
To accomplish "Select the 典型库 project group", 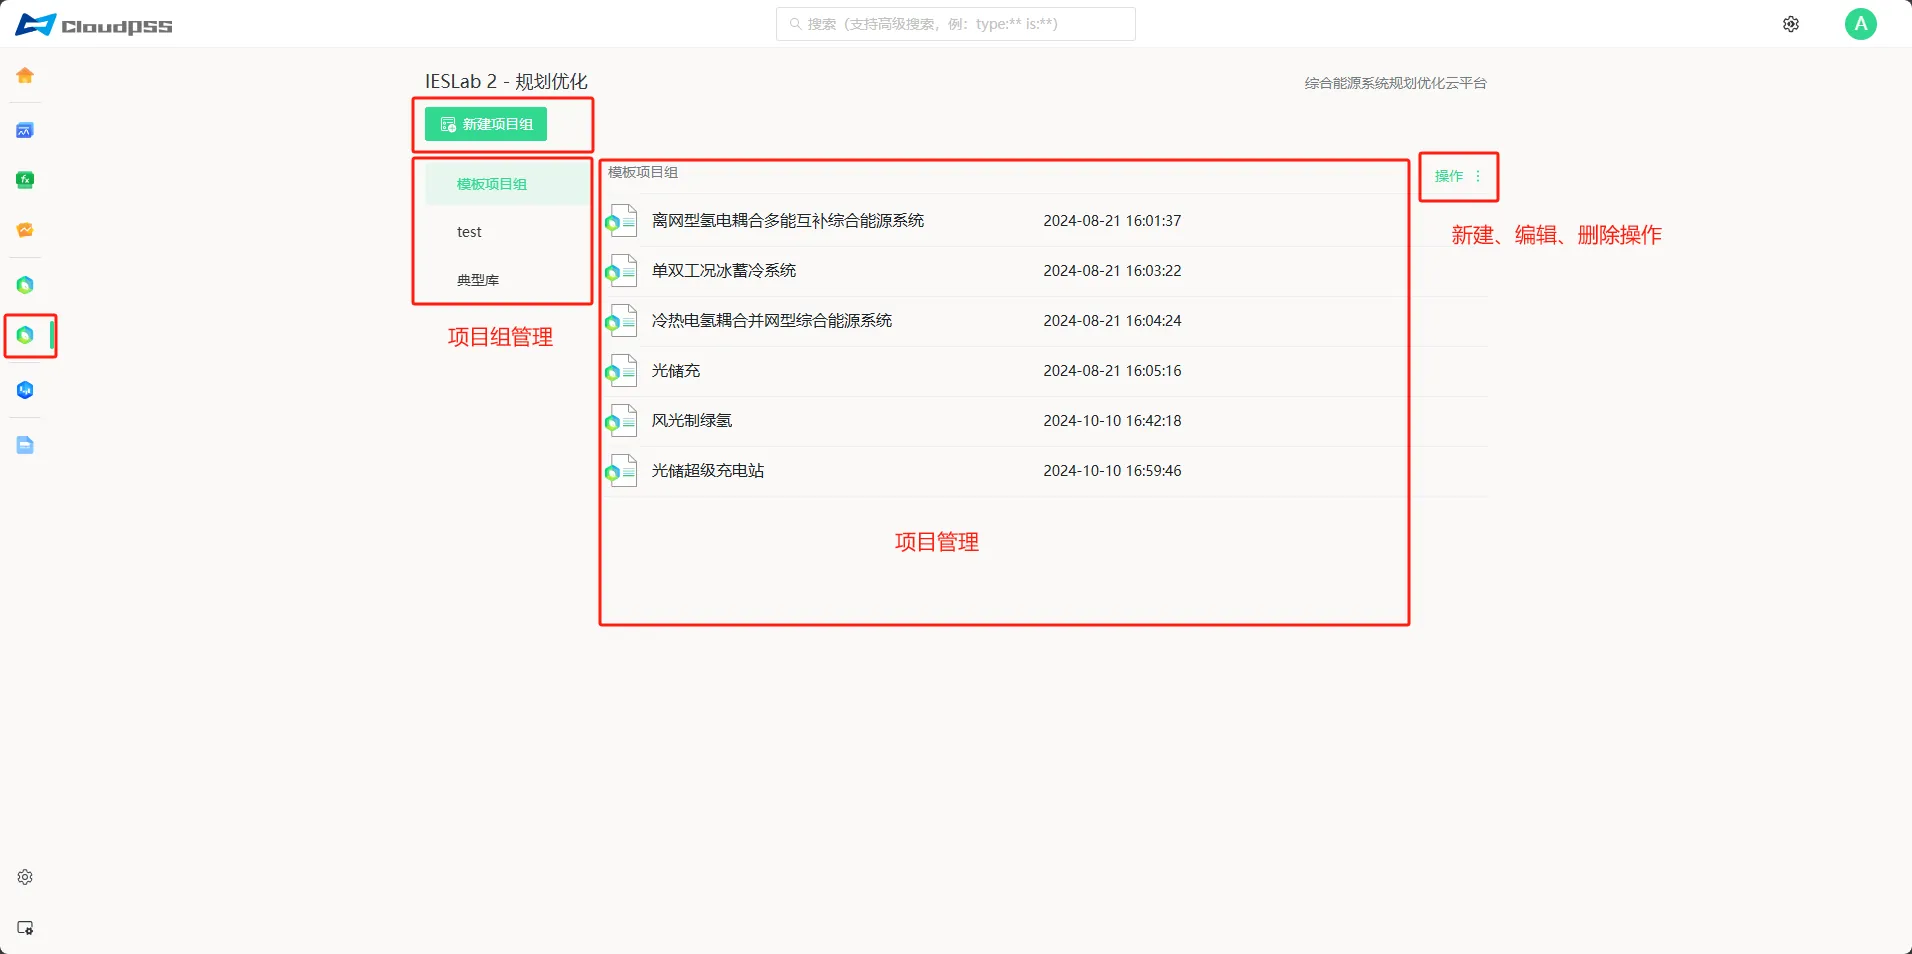I will [478, 279].
